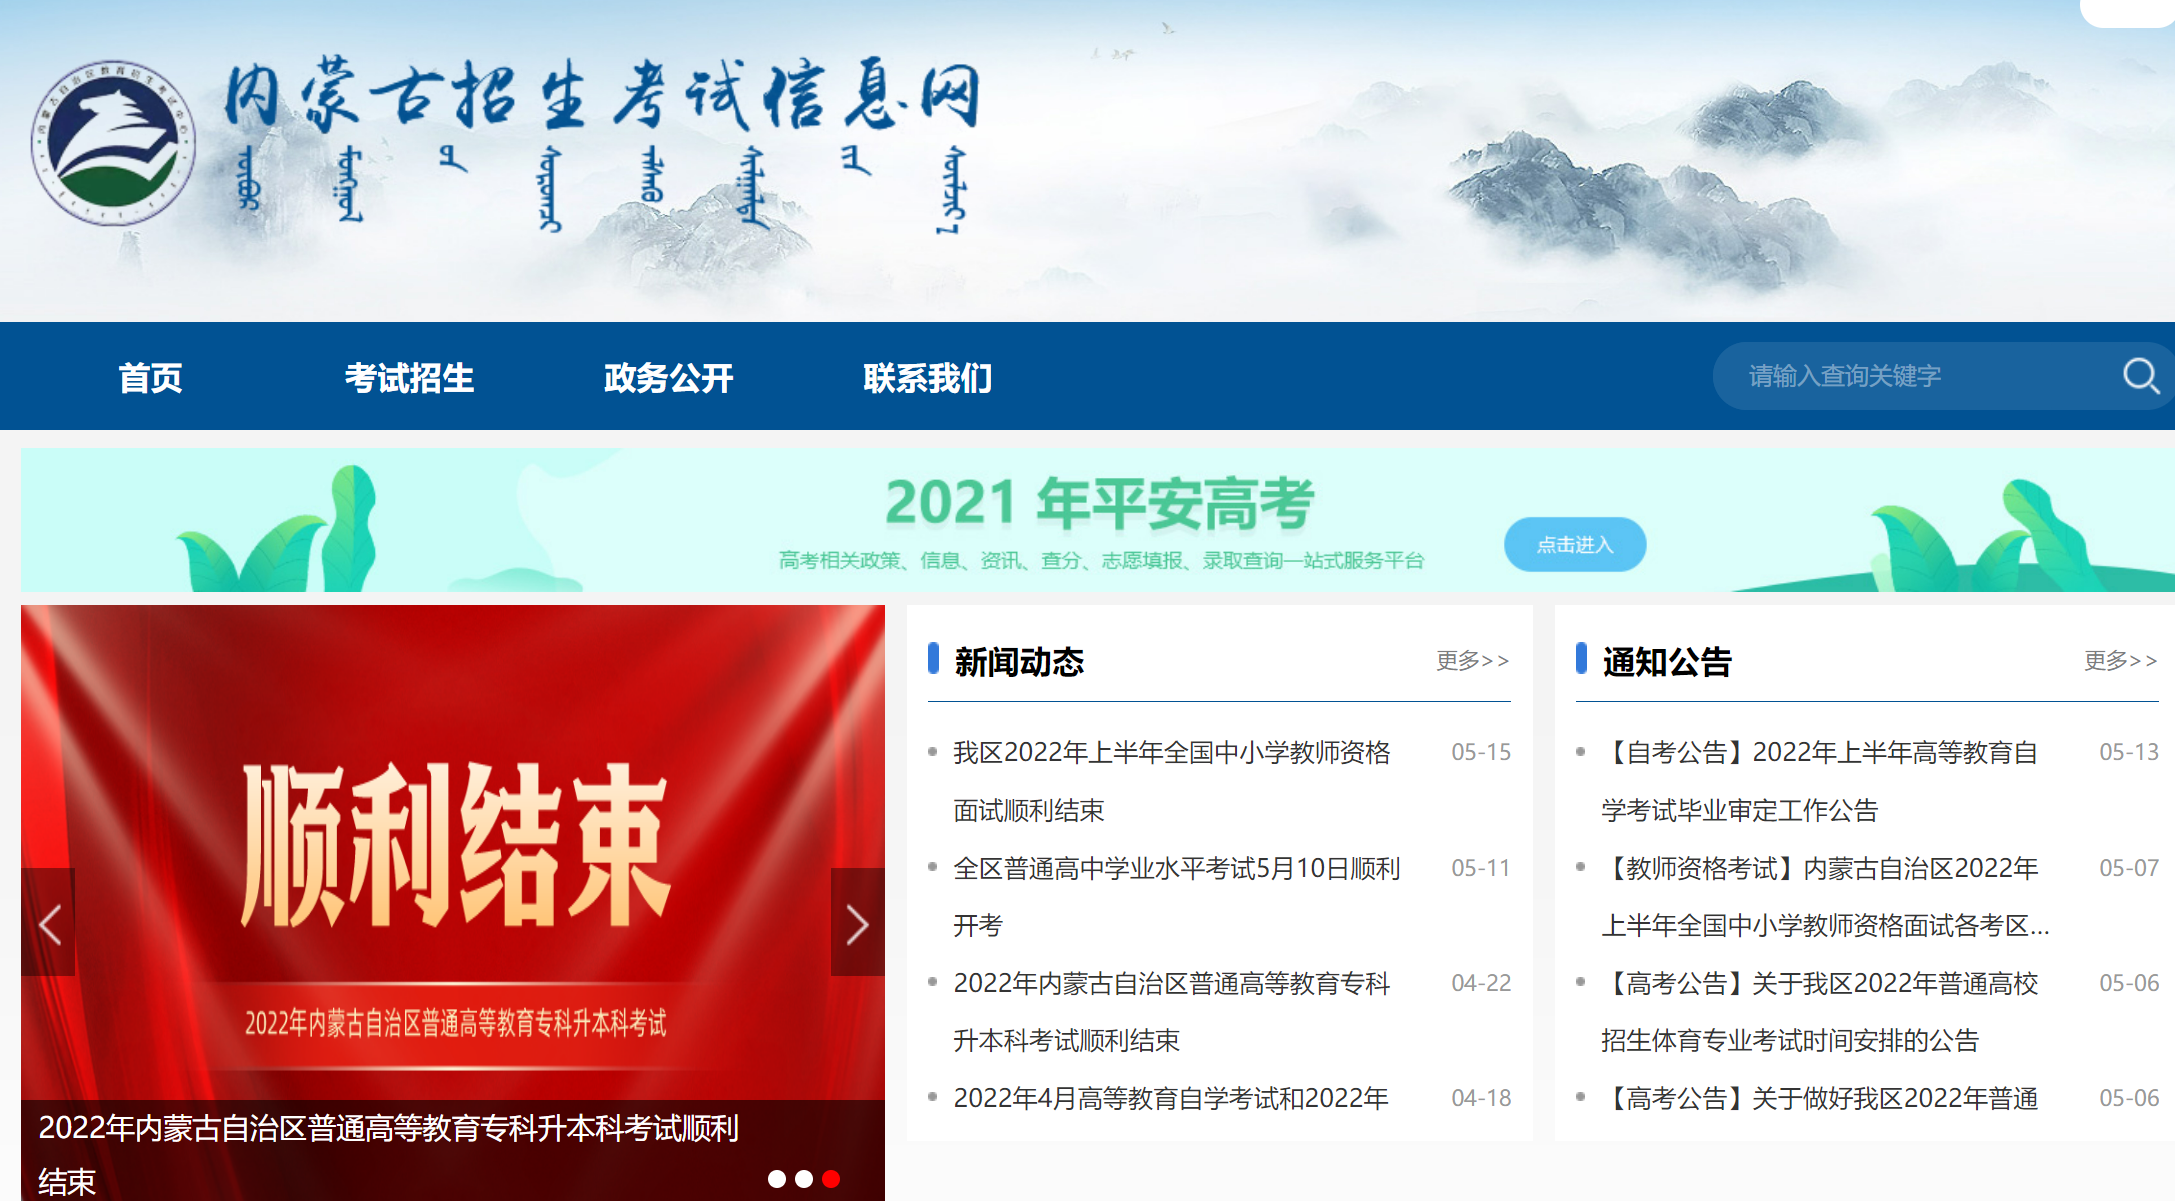Open 高考公告 体育专业考试时间 notice
This screenshot has height=1201, width=2175.
[1820, 984]
